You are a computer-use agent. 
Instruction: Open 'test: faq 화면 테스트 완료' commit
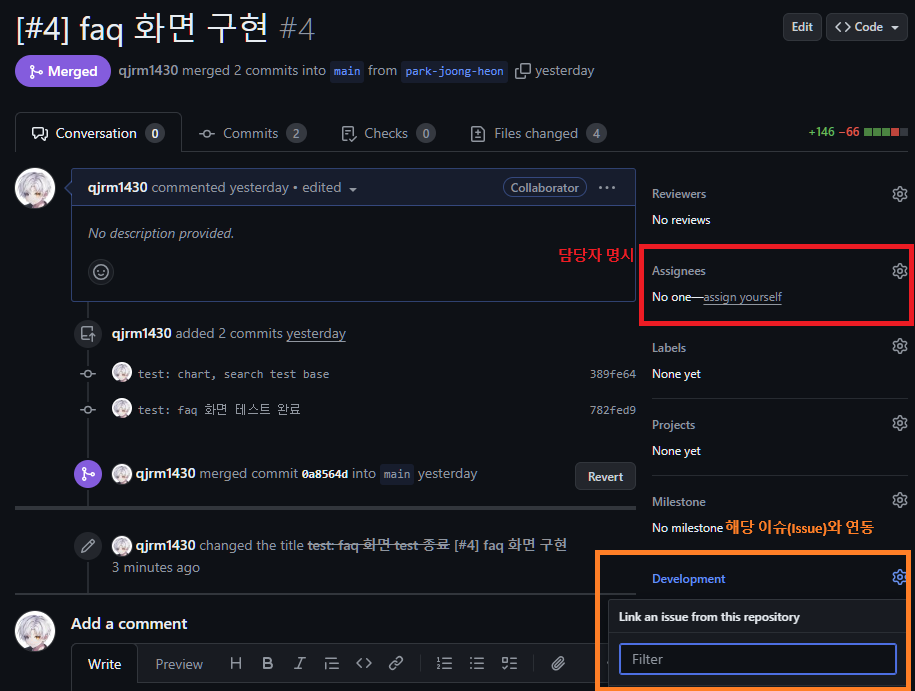click(219, 410)
